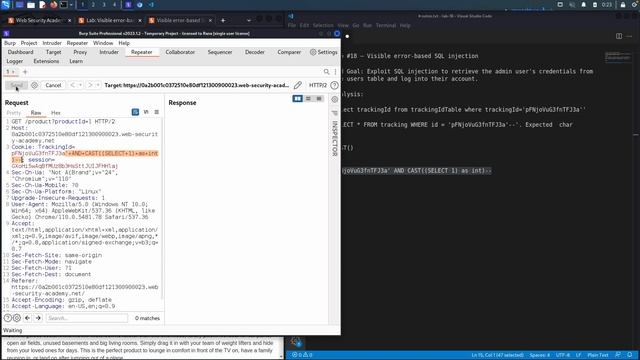Open the Decoder tab
The width and height of the screenshot is (640, 360).
pos(255,52)
